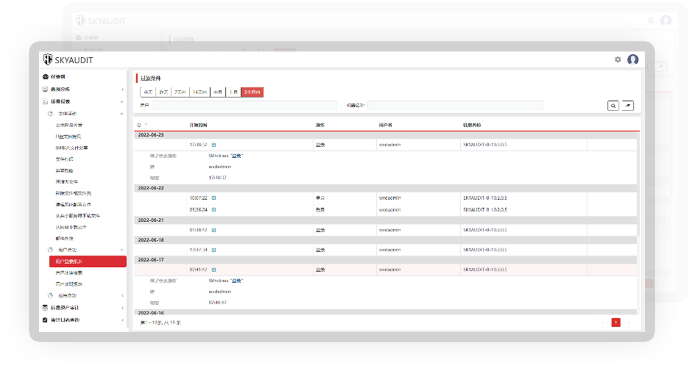The image size is (690, 372).
Task: Open detail icon in the 2022-06-21 entry
Action: tap(214, 230)
